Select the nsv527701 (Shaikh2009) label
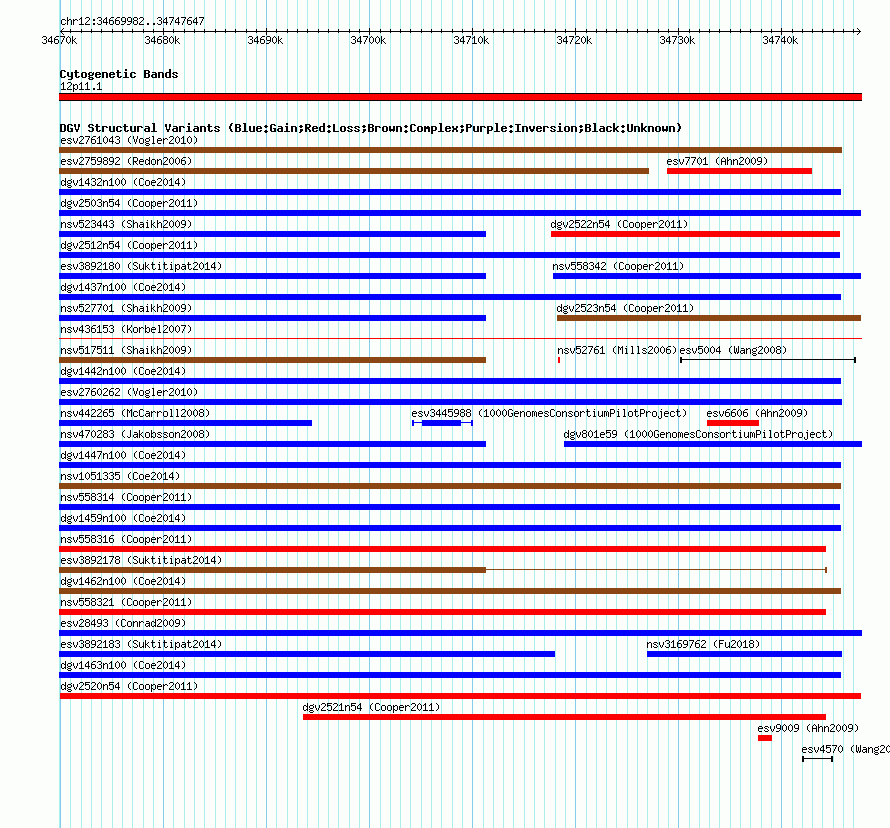The width and height of the screenshot is (890, 828). (126, 308)
